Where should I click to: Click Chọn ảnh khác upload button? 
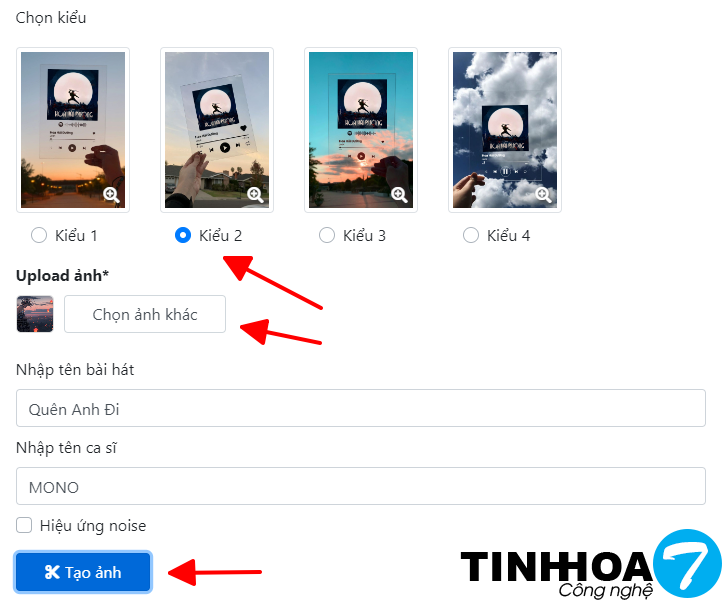pyautogui.click(x=145, y=314)
